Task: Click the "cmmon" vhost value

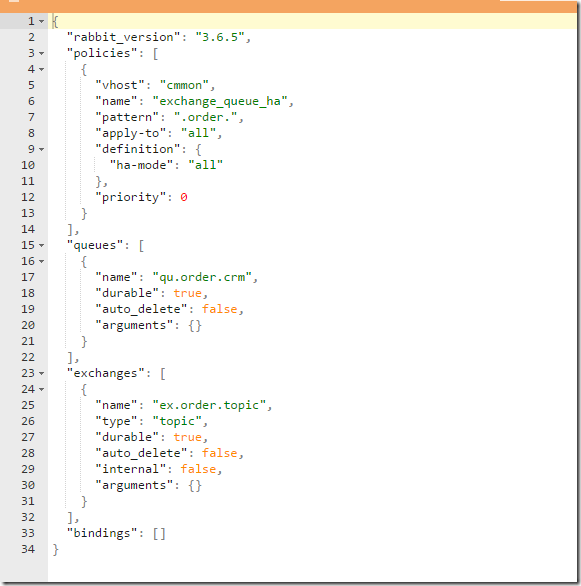Action: pos(184,85)
